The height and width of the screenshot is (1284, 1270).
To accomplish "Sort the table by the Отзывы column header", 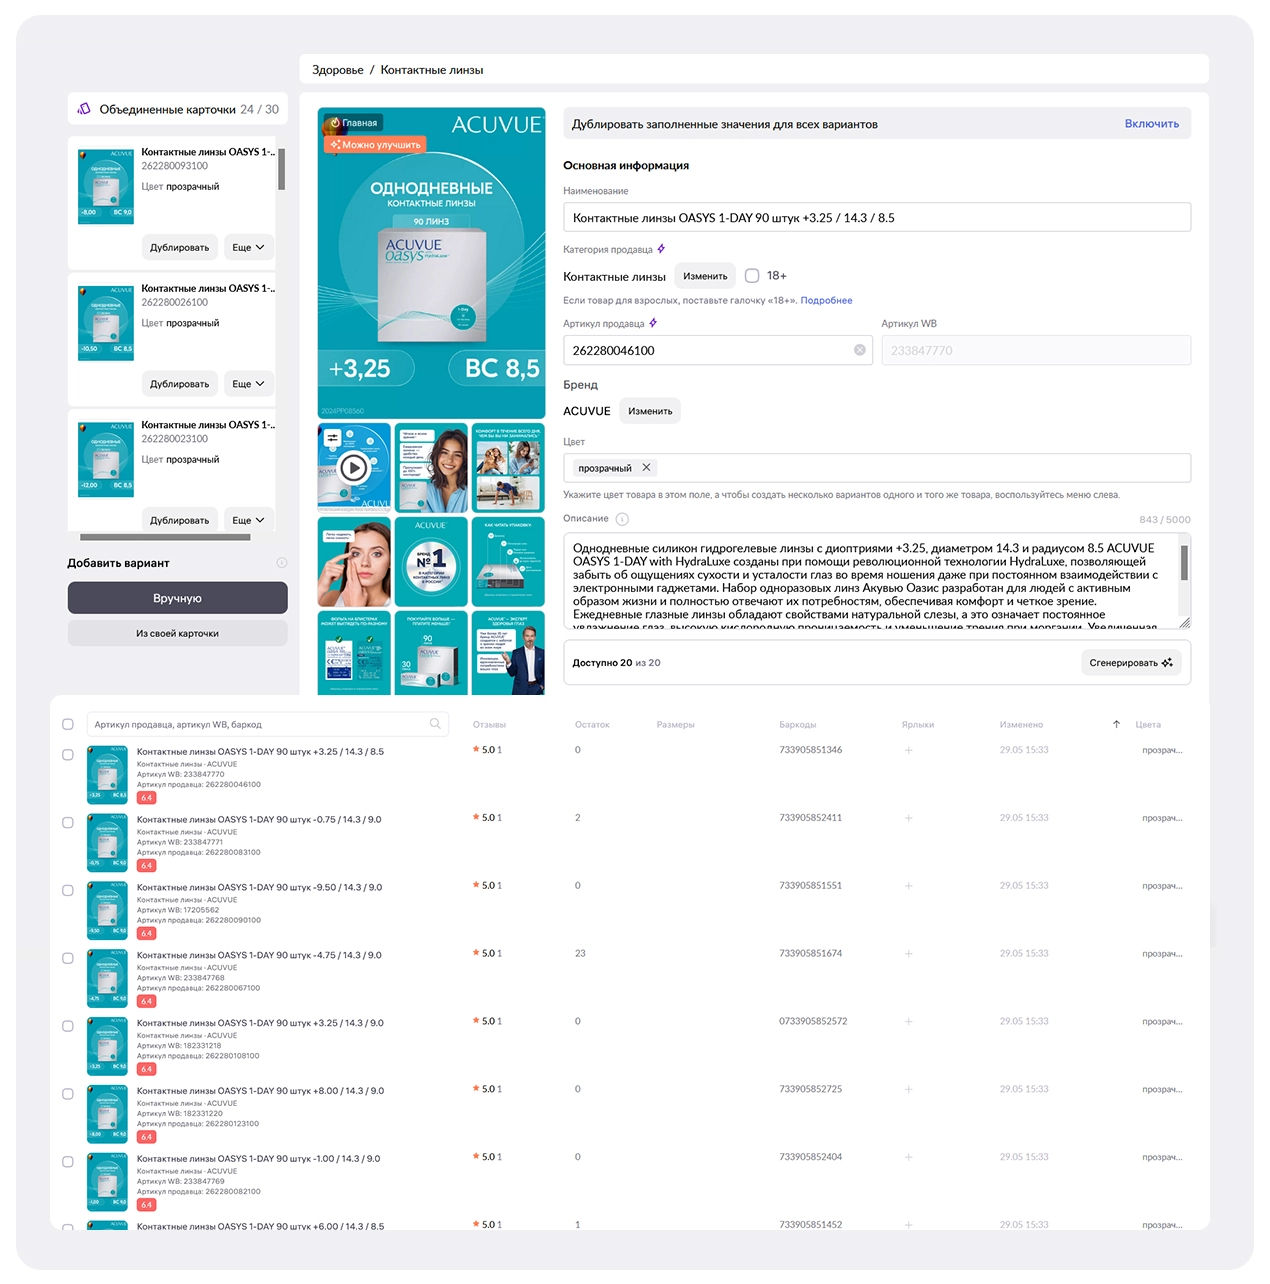I will [490, 724].
